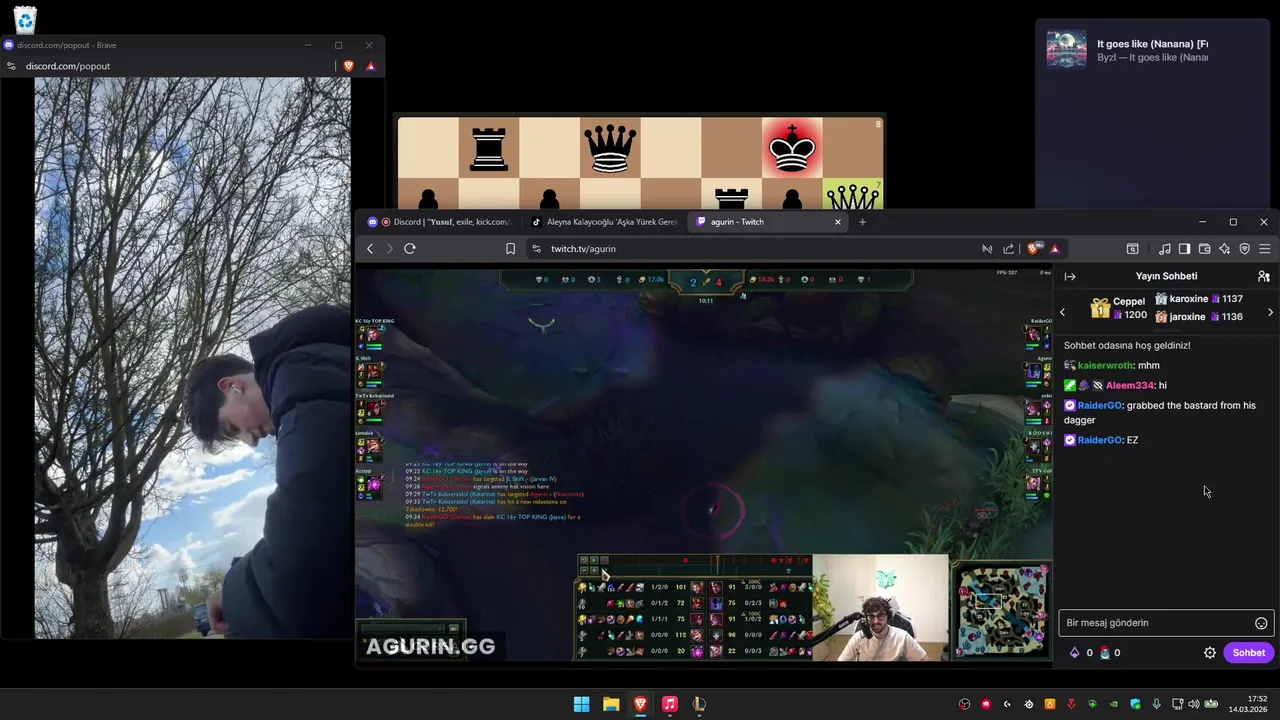1280x720 pixels.
Task: Open the Leo AI sparkle icon
Action: [x=1224, y=249]
